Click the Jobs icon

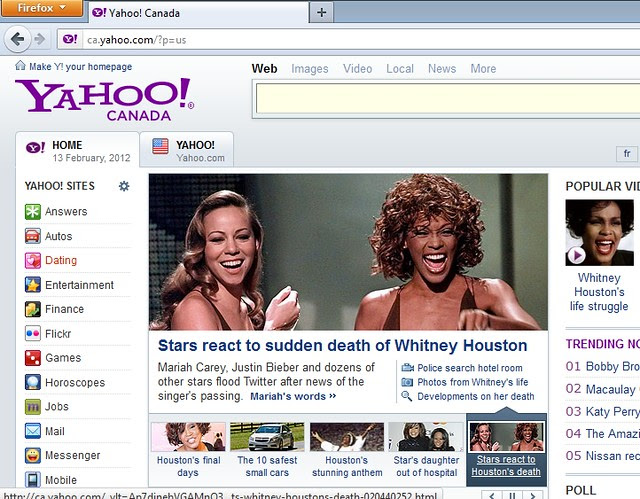tap(33, 407)
